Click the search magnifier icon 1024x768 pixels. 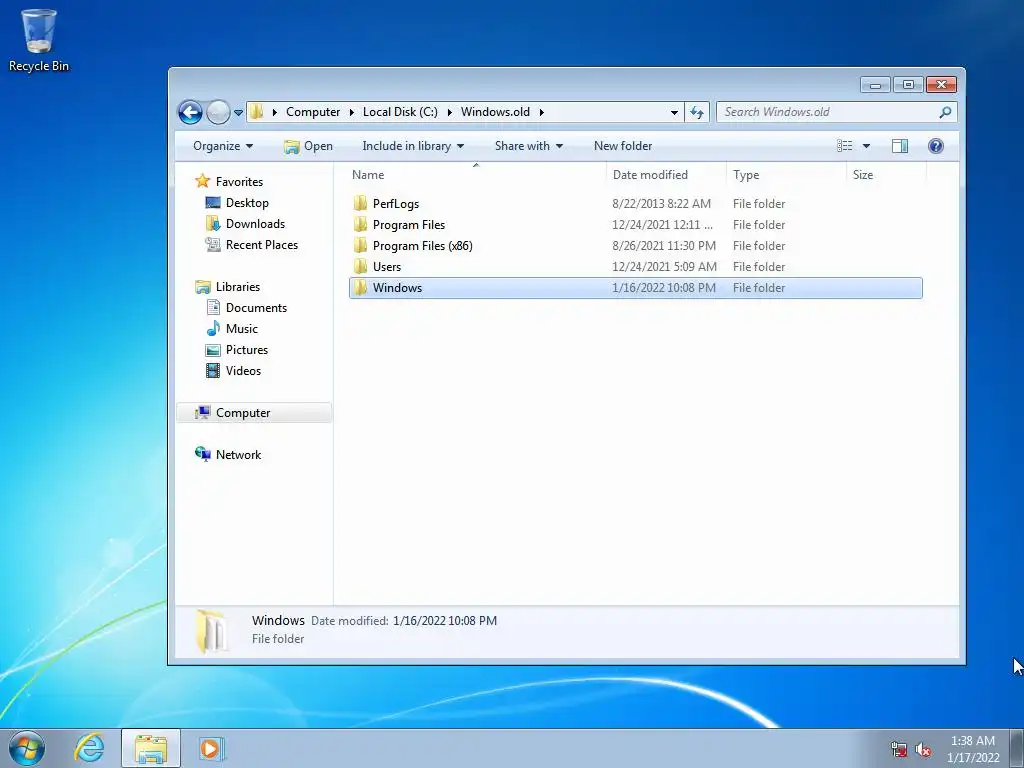tap(945, 112)
